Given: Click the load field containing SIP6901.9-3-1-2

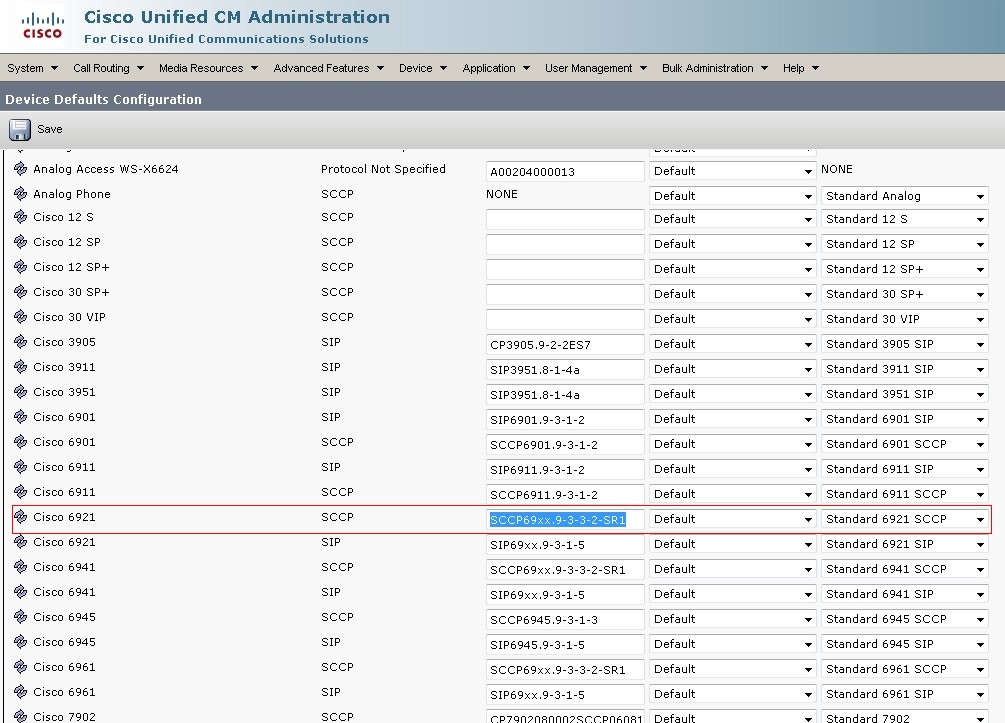Looking at the screenshot, I should pos(565,419).
